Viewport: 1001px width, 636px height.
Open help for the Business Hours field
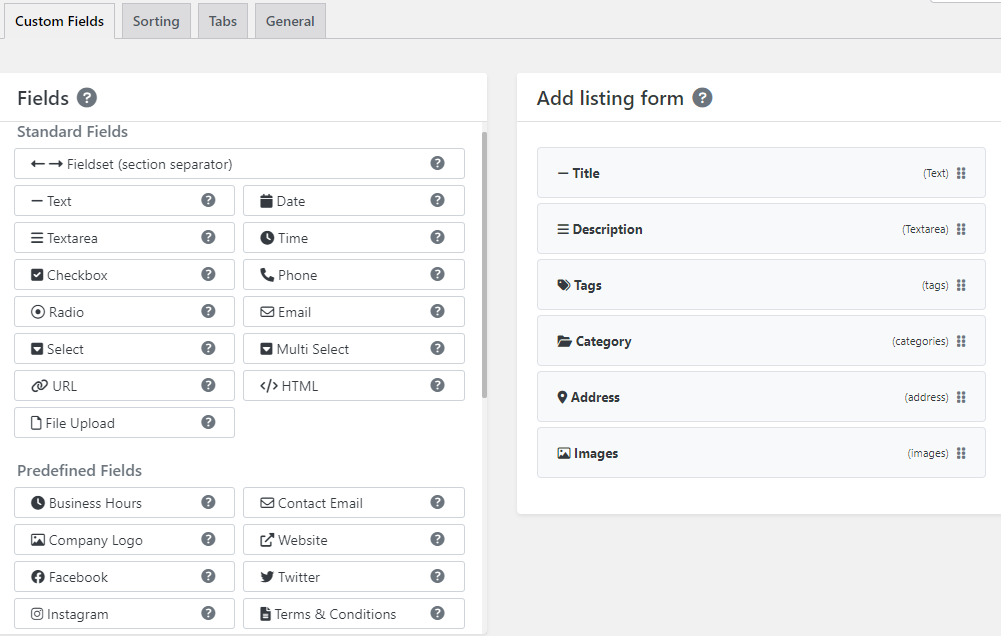(x=208, y=502)
